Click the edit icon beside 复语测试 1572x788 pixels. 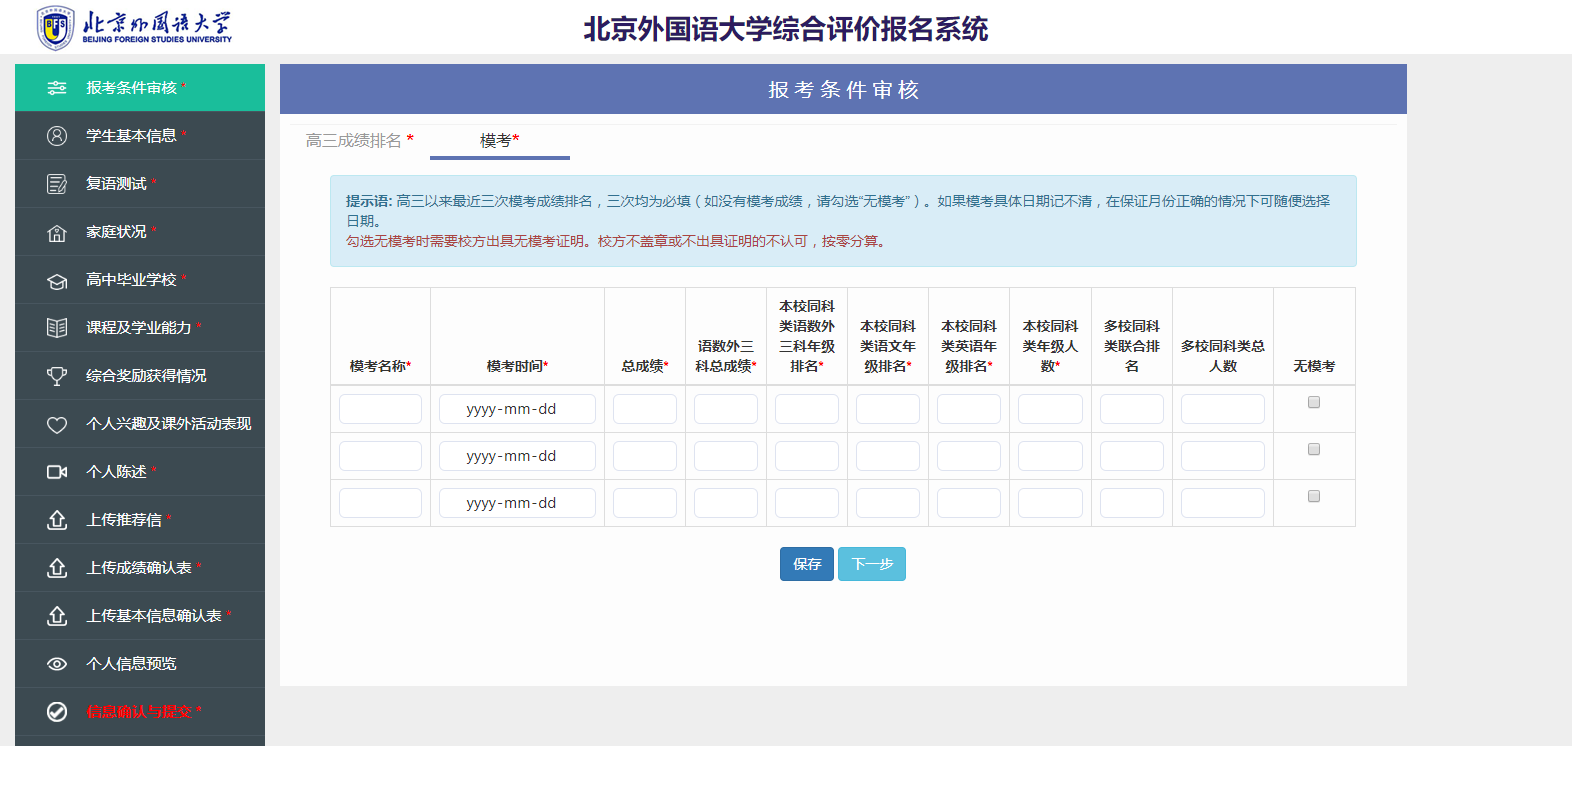click(x=57, y=184)
